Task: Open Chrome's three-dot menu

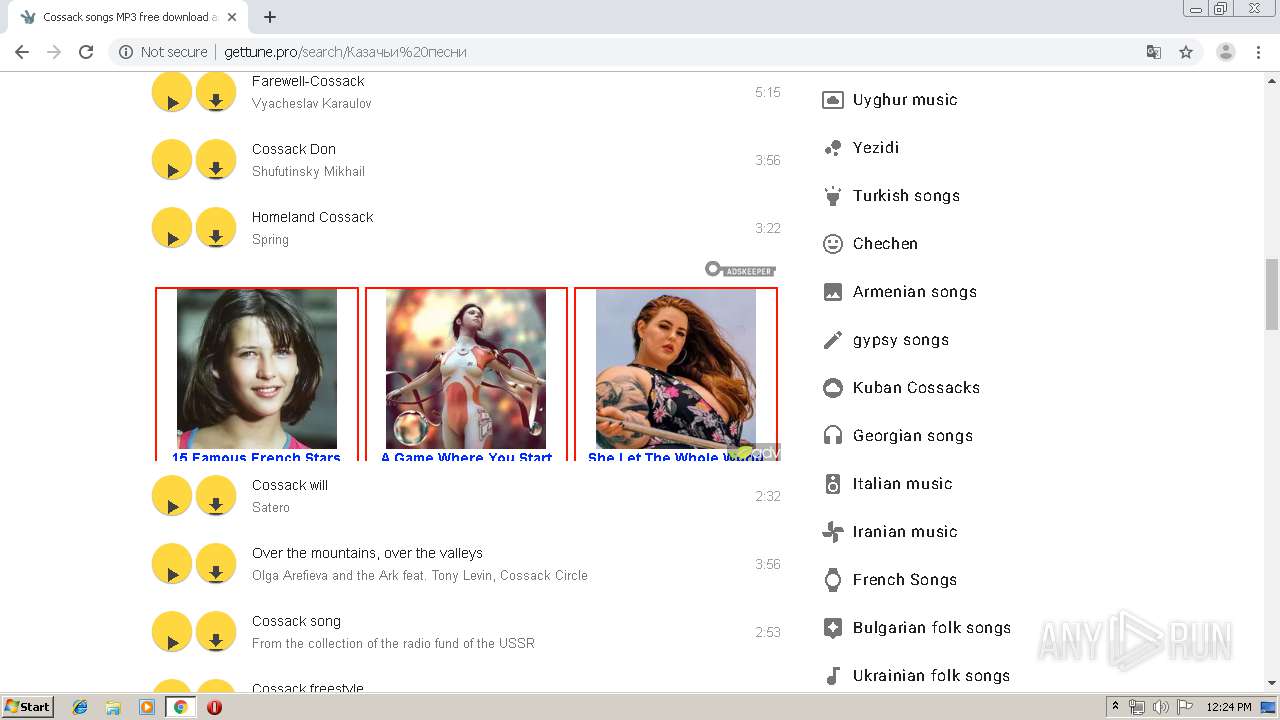Action: (x=1258, y=52)
